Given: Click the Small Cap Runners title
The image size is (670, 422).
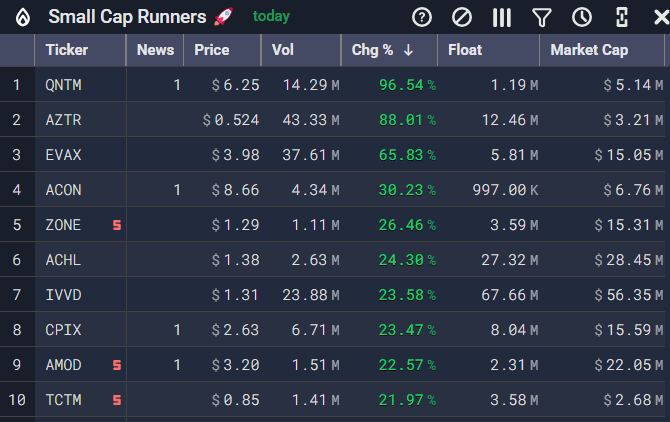Looking at the screenshot, I should coord(127,17).
